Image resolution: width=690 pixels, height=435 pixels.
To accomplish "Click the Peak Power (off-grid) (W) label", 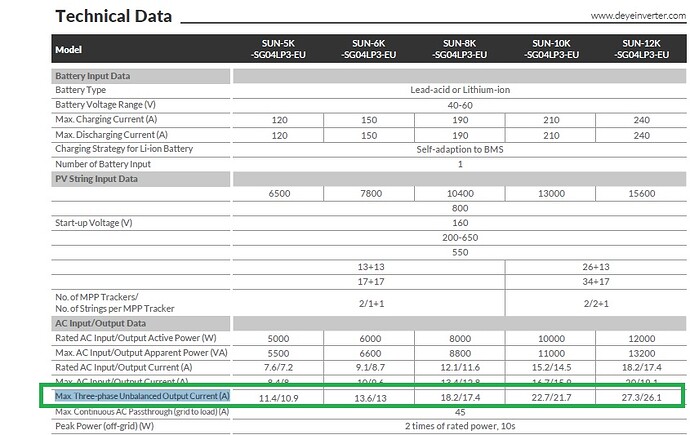I will 104,426.
